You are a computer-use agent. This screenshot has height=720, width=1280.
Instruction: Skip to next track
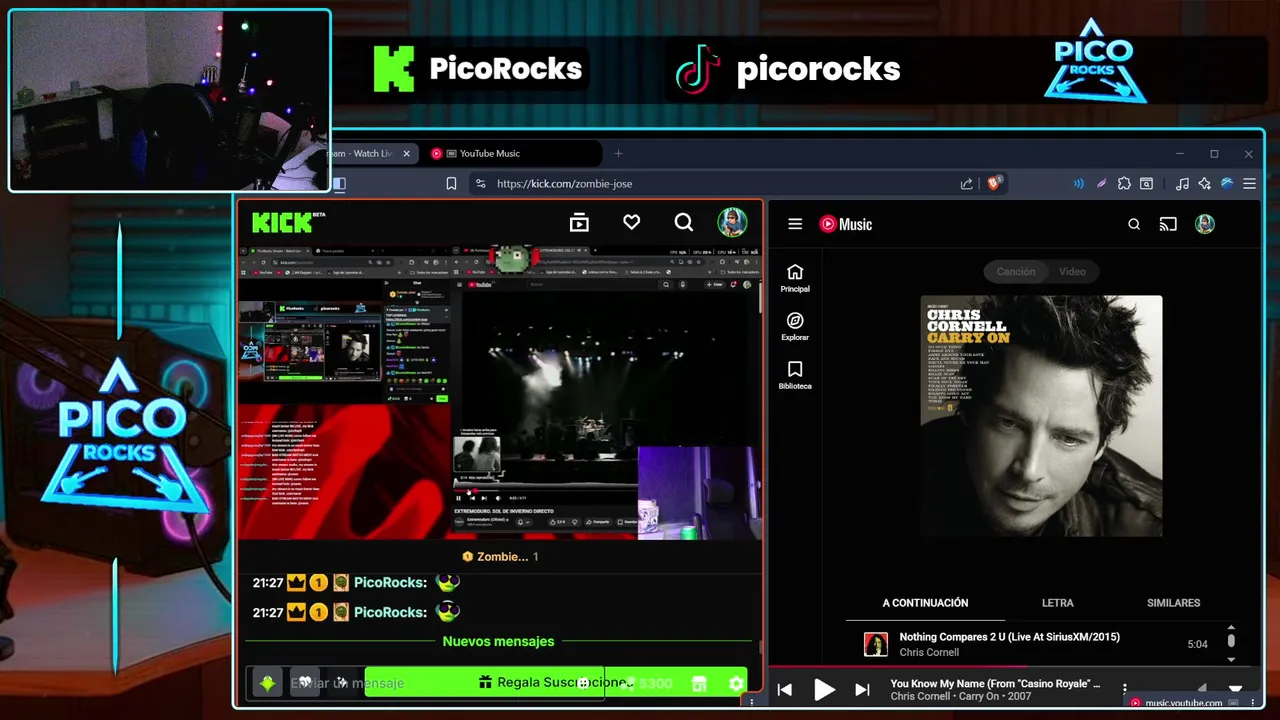[862, 690]
